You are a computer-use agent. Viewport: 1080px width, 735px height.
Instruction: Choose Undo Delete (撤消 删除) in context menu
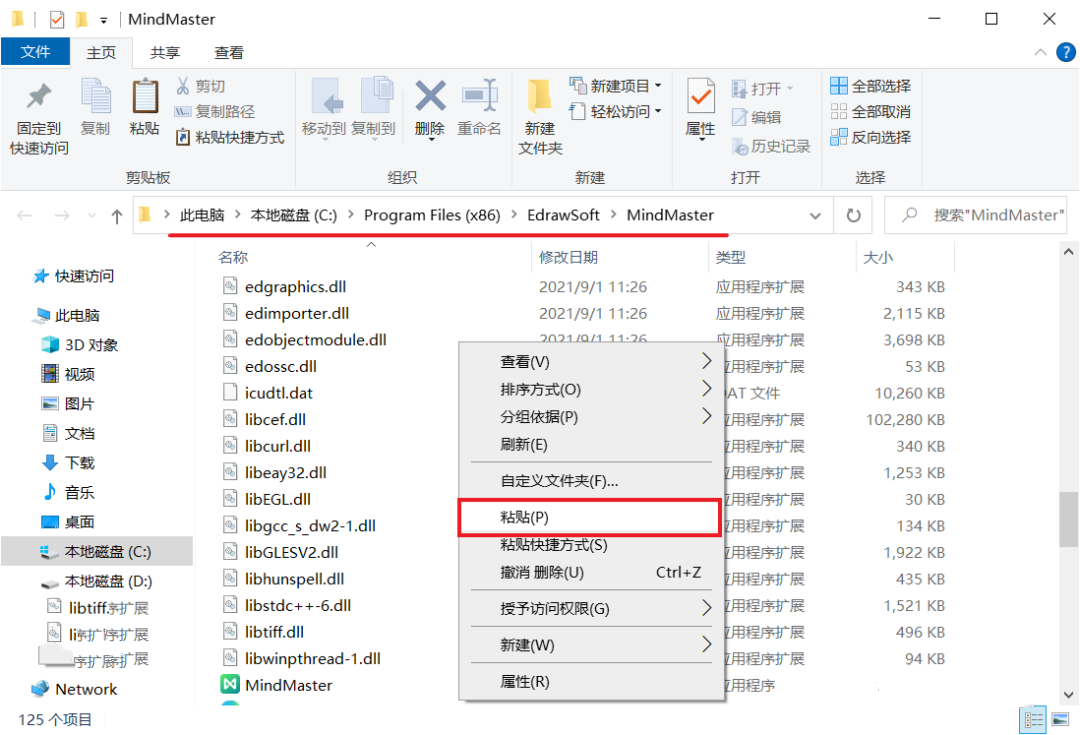tap(592, 572)
